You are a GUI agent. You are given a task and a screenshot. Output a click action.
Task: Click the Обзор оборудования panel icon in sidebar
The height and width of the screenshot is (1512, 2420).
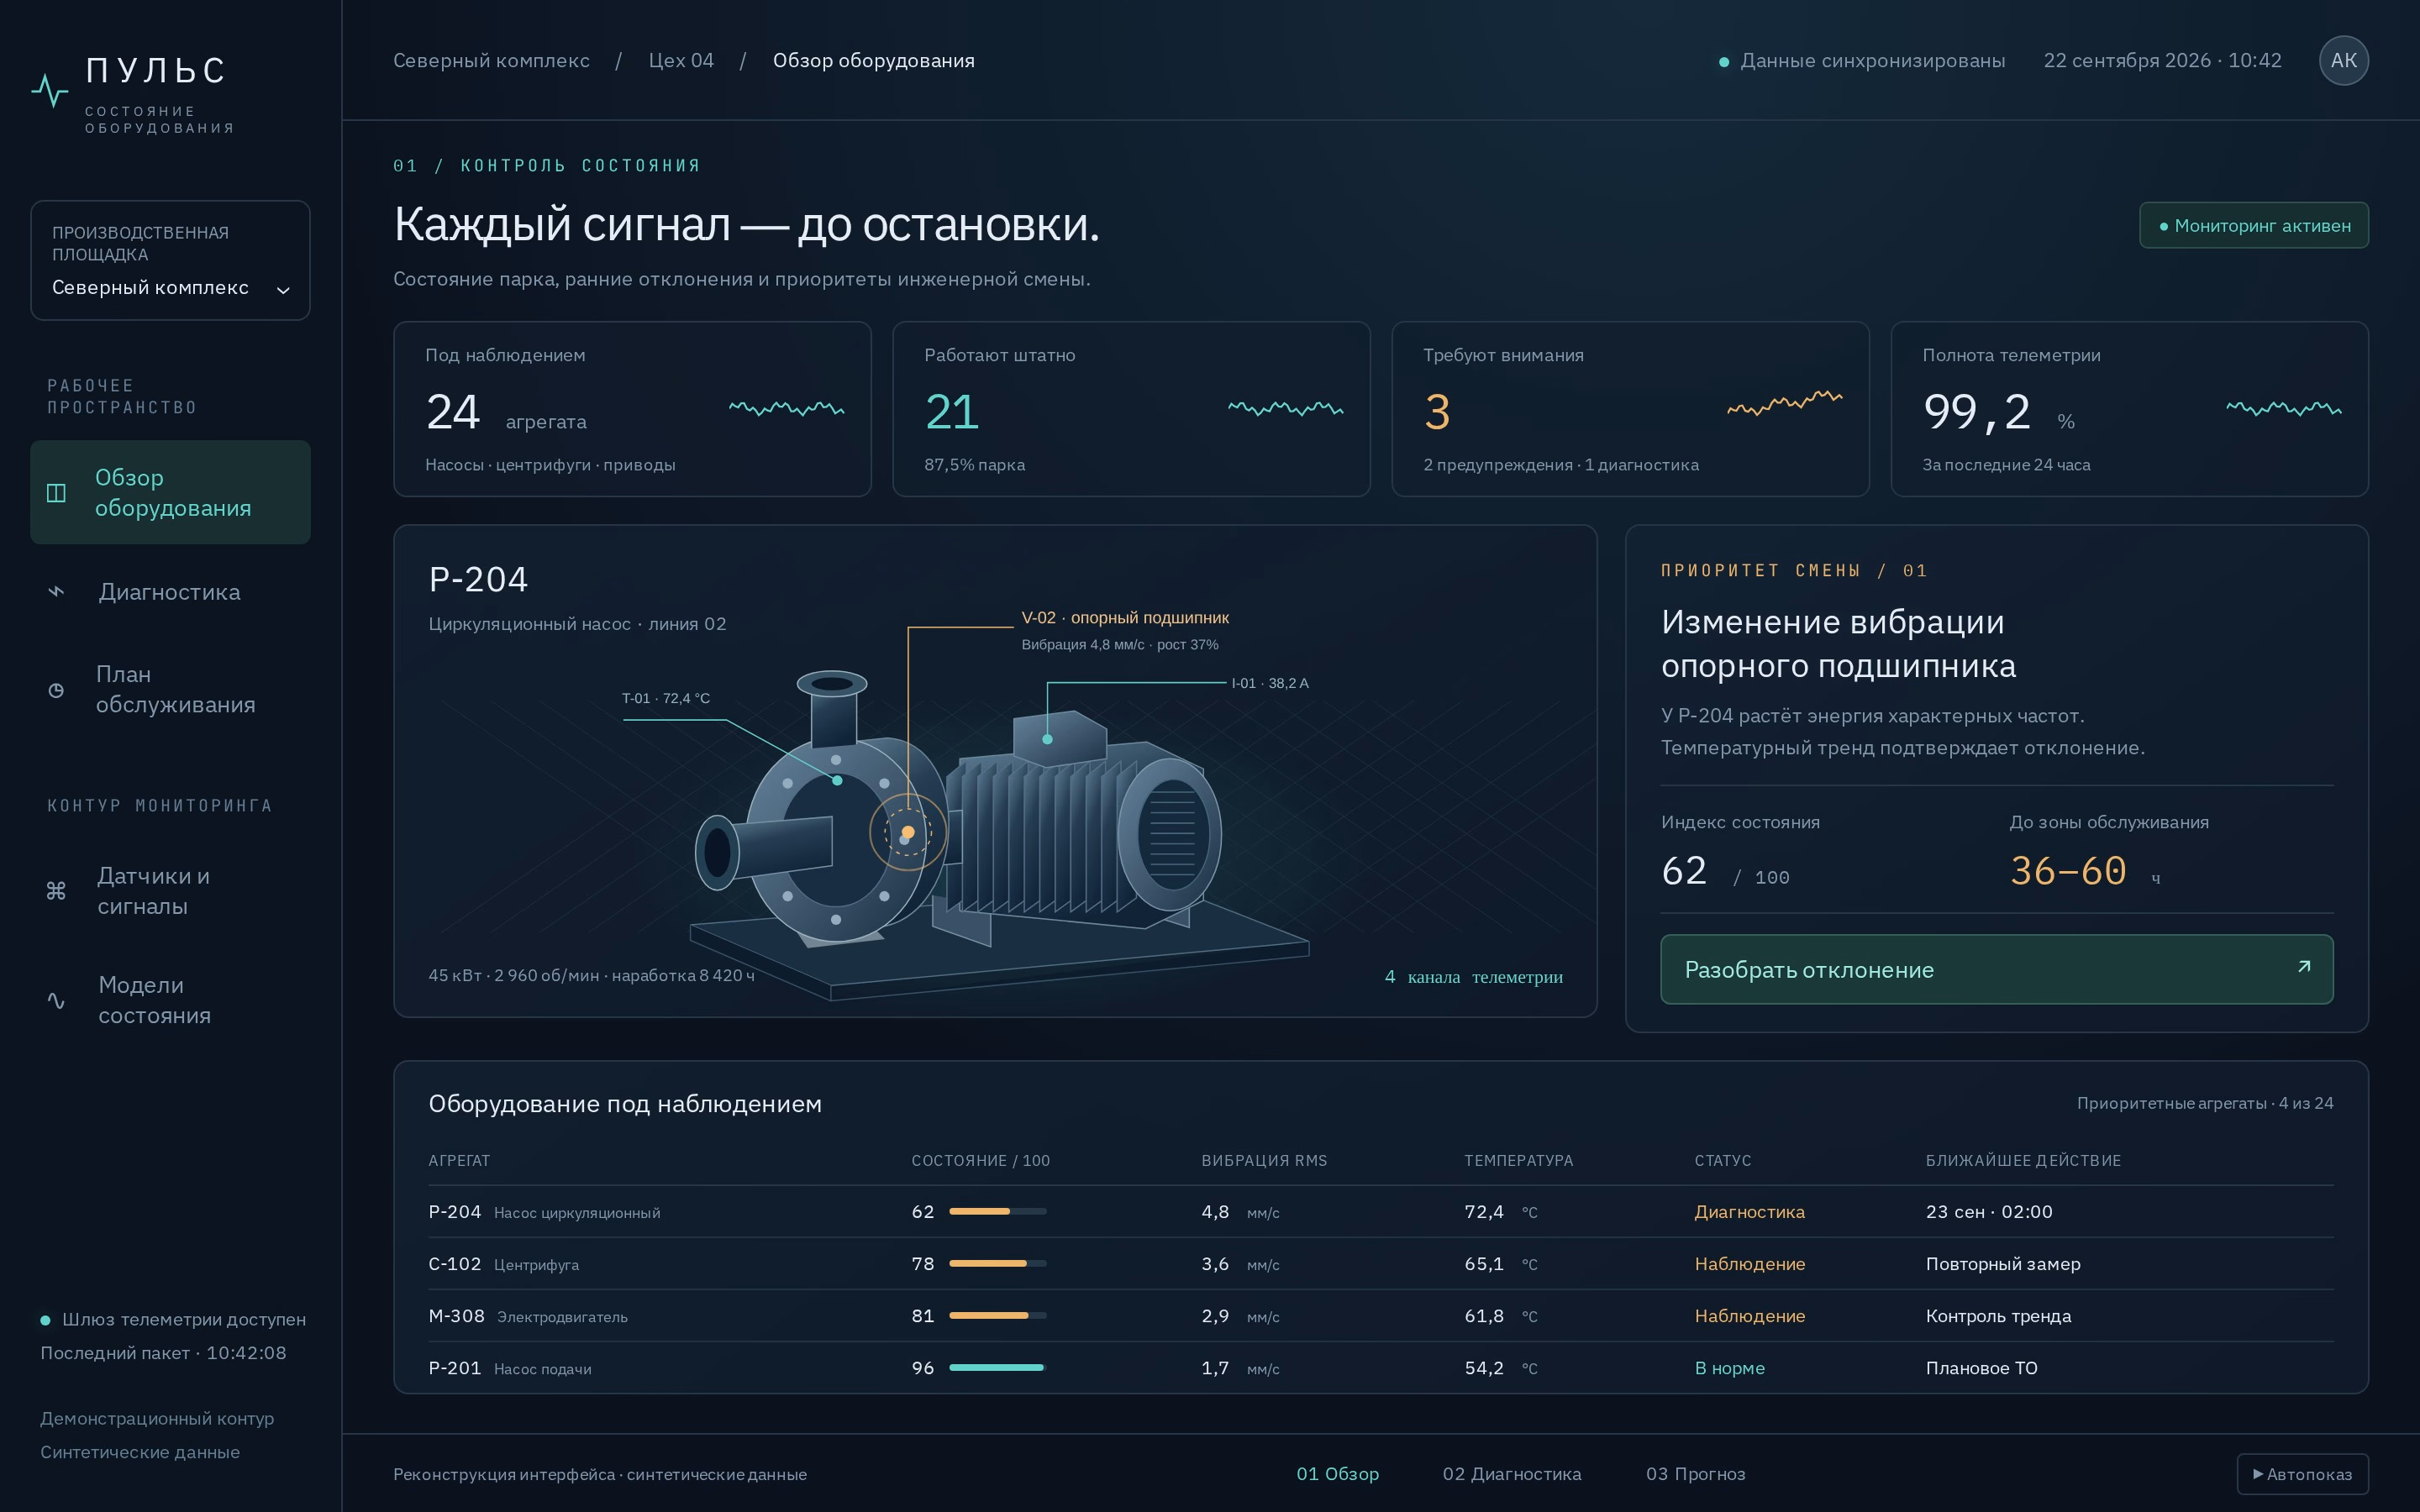(56, 493)
